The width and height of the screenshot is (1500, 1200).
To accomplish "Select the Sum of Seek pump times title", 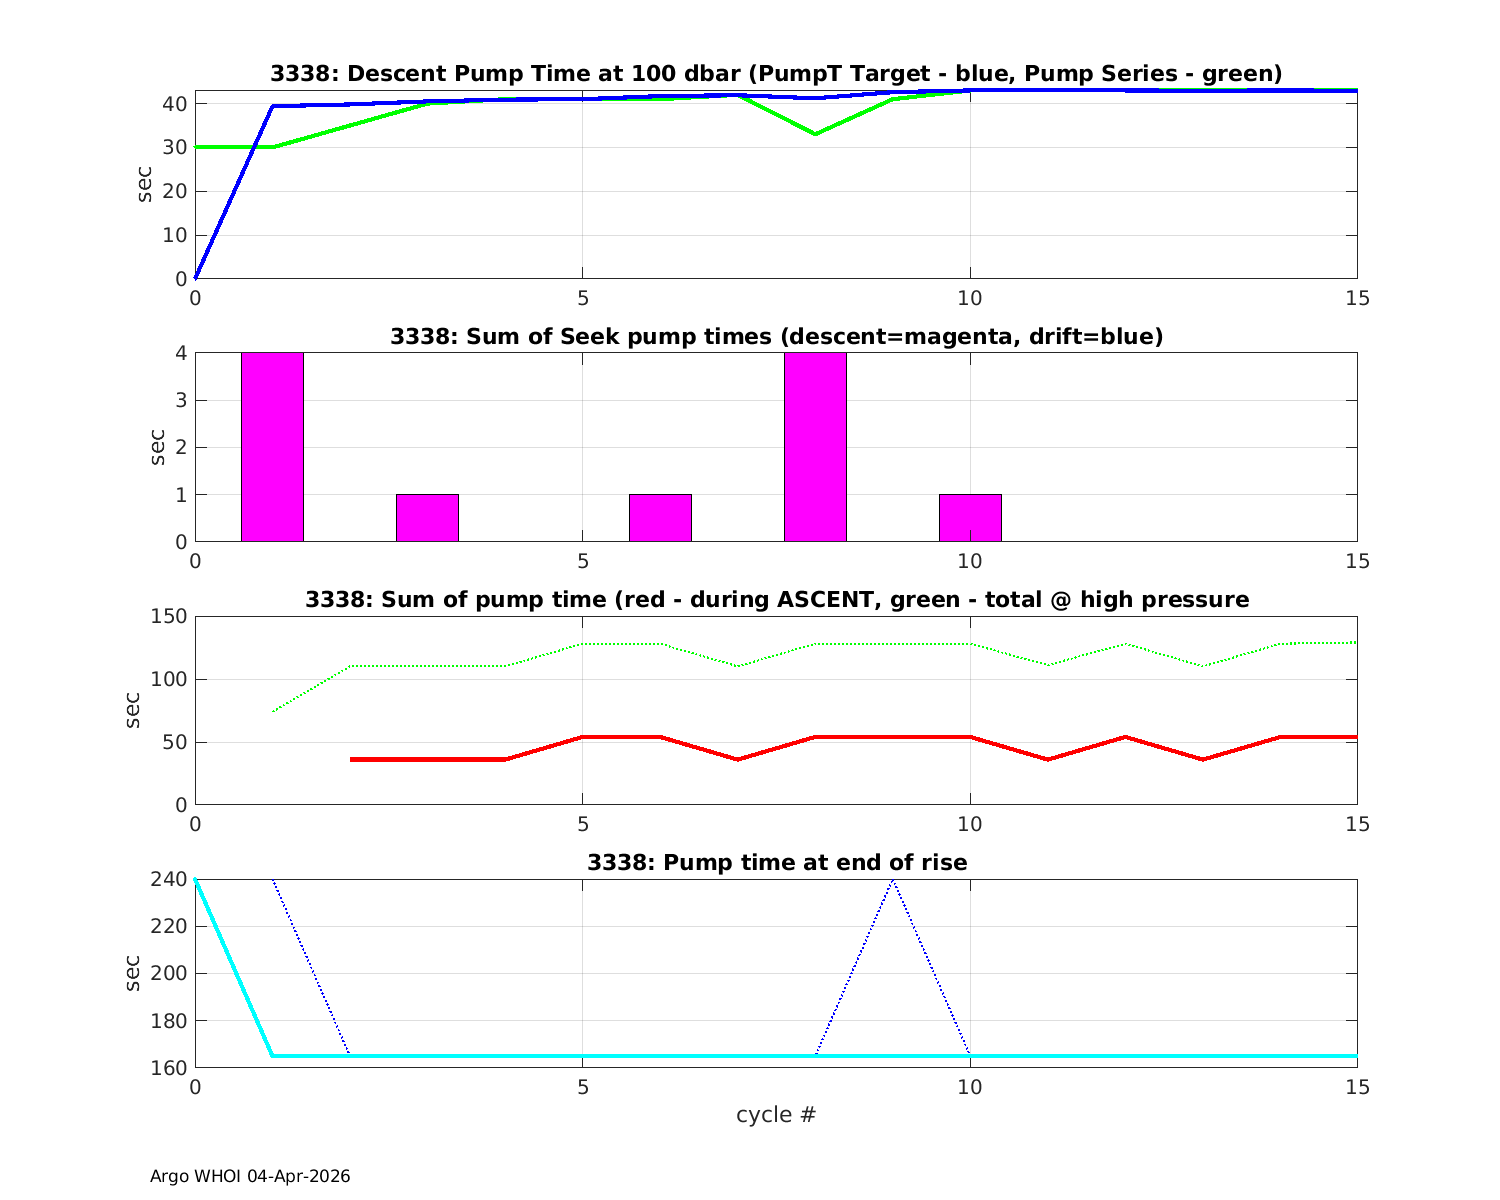I will pos(776,337).
